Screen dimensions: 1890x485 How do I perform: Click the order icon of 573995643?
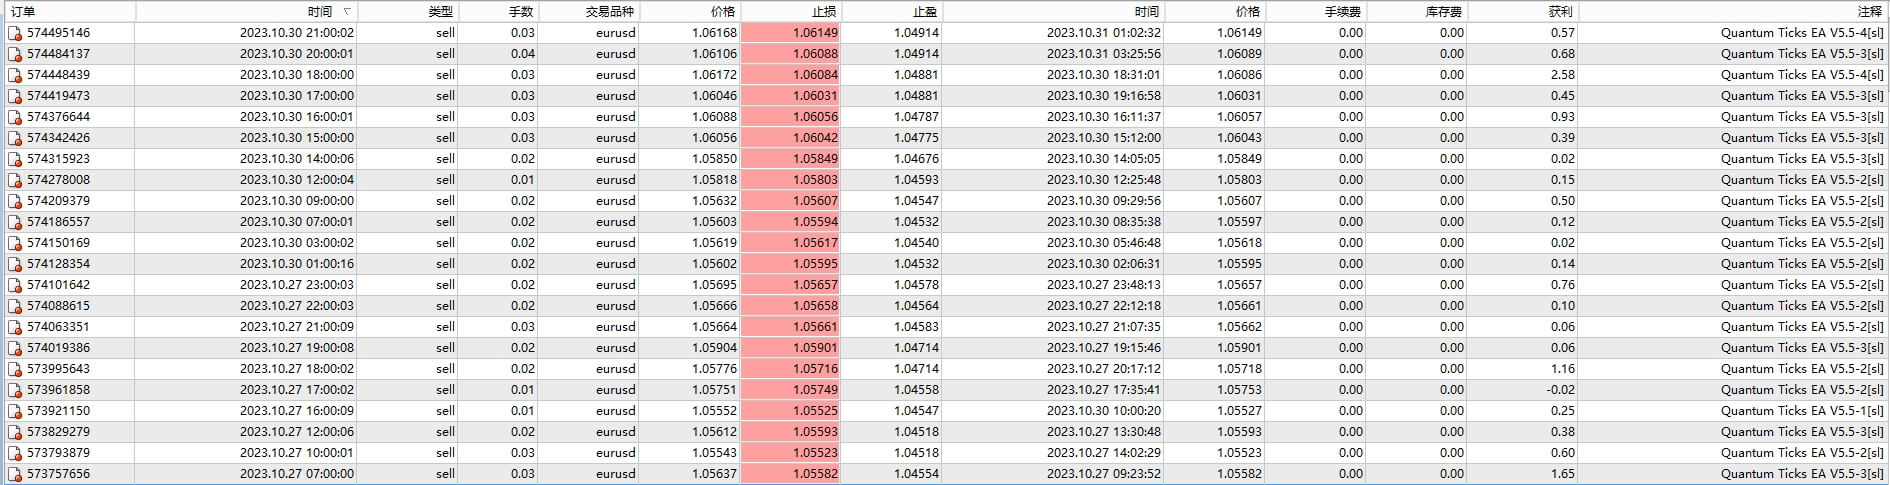15,369
